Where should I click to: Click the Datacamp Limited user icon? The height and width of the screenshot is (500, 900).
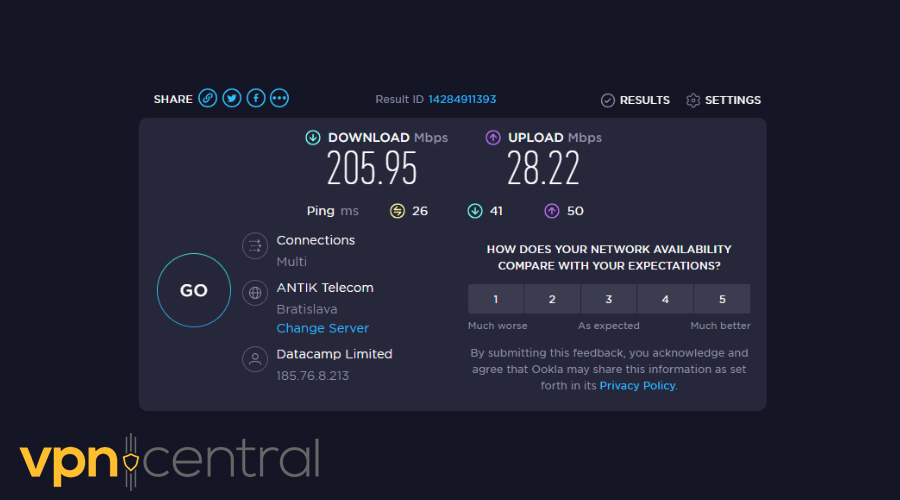255,359
